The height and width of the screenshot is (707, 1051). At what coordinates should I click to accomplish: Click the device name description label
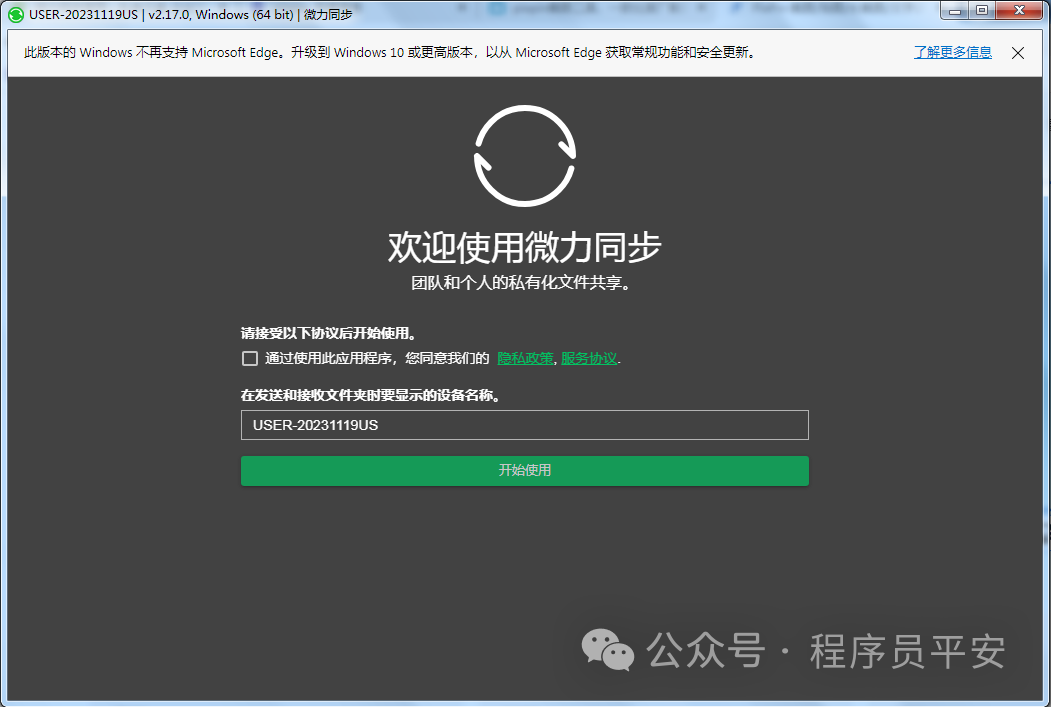[x=371, y=395]
